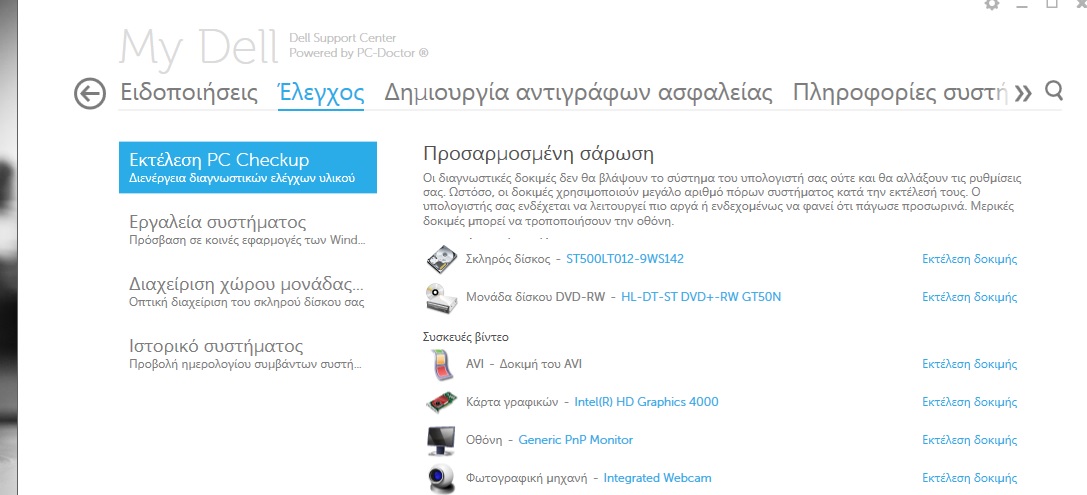Open Ιστορικό συστήματος sidebar item
The width and height of the screenshot is (1087, 495).
tap(247, 354)
